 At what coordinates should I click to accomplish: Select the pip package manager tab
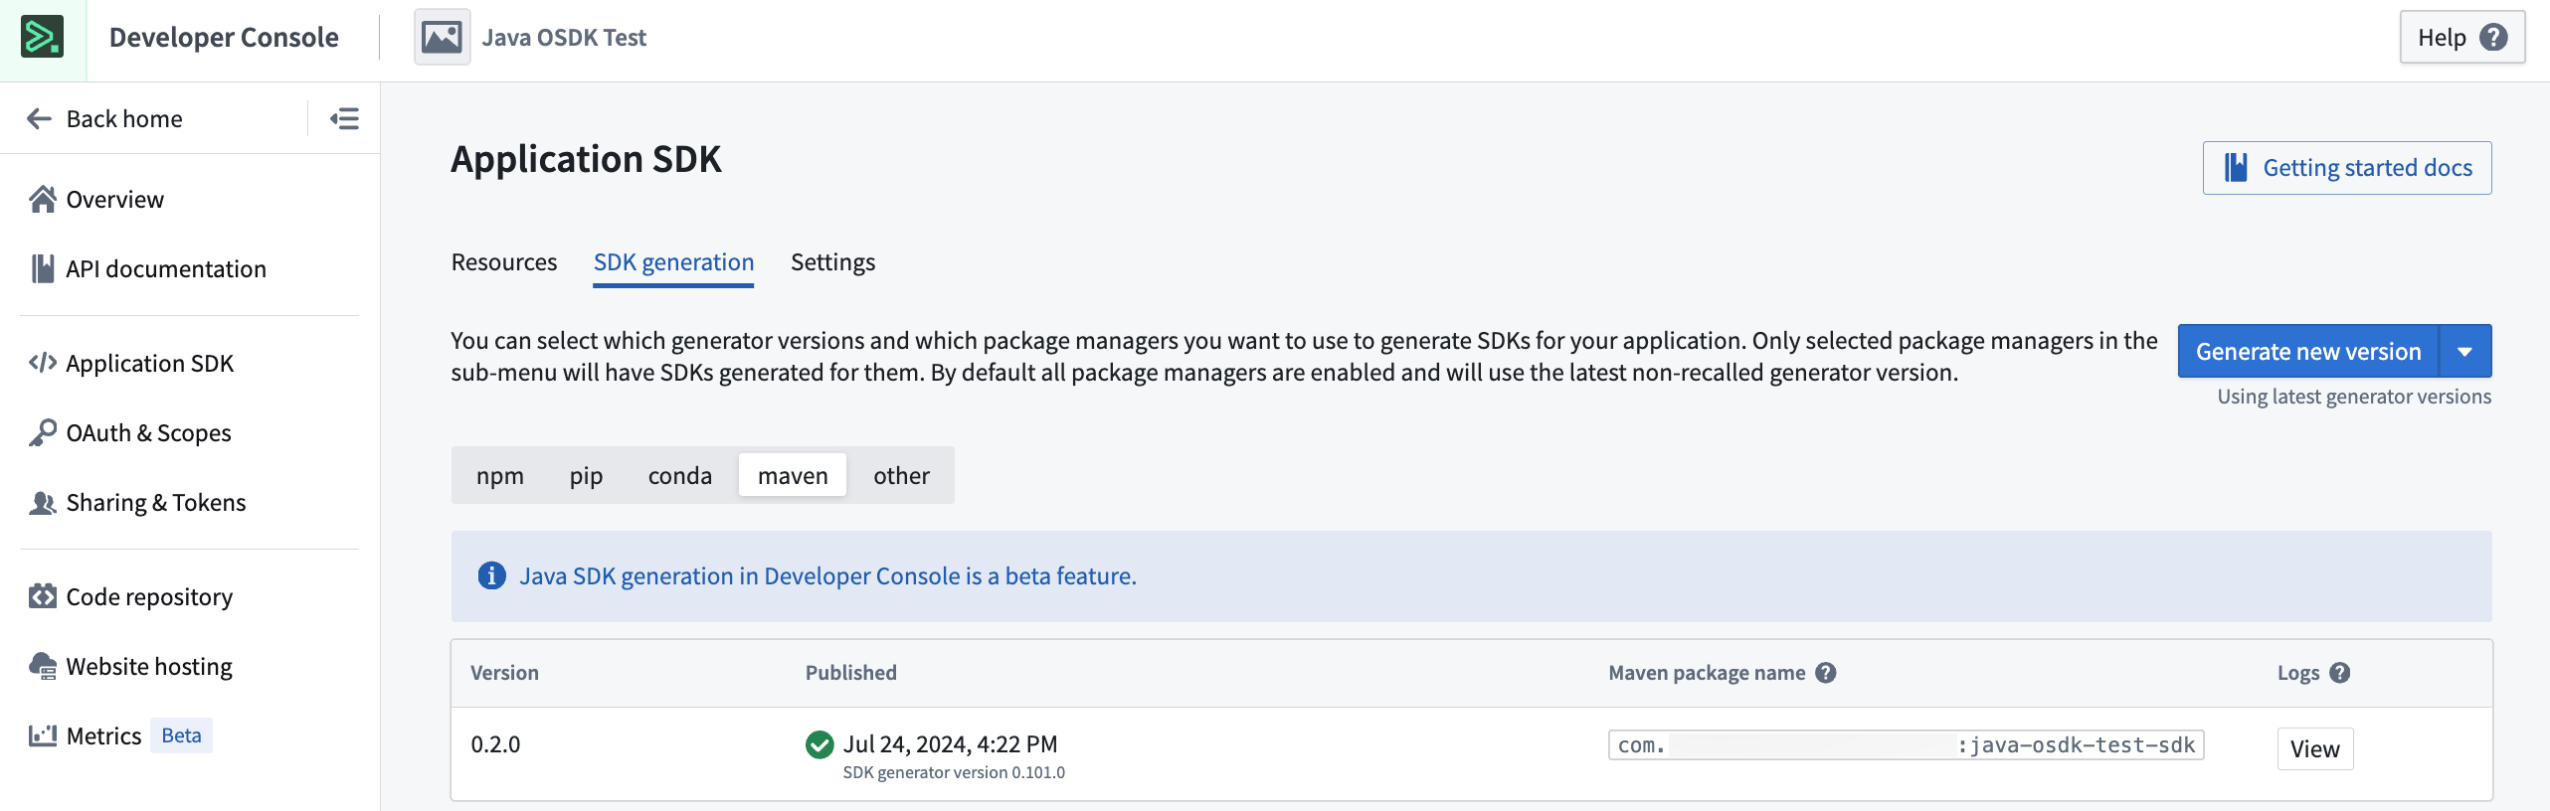586,476
